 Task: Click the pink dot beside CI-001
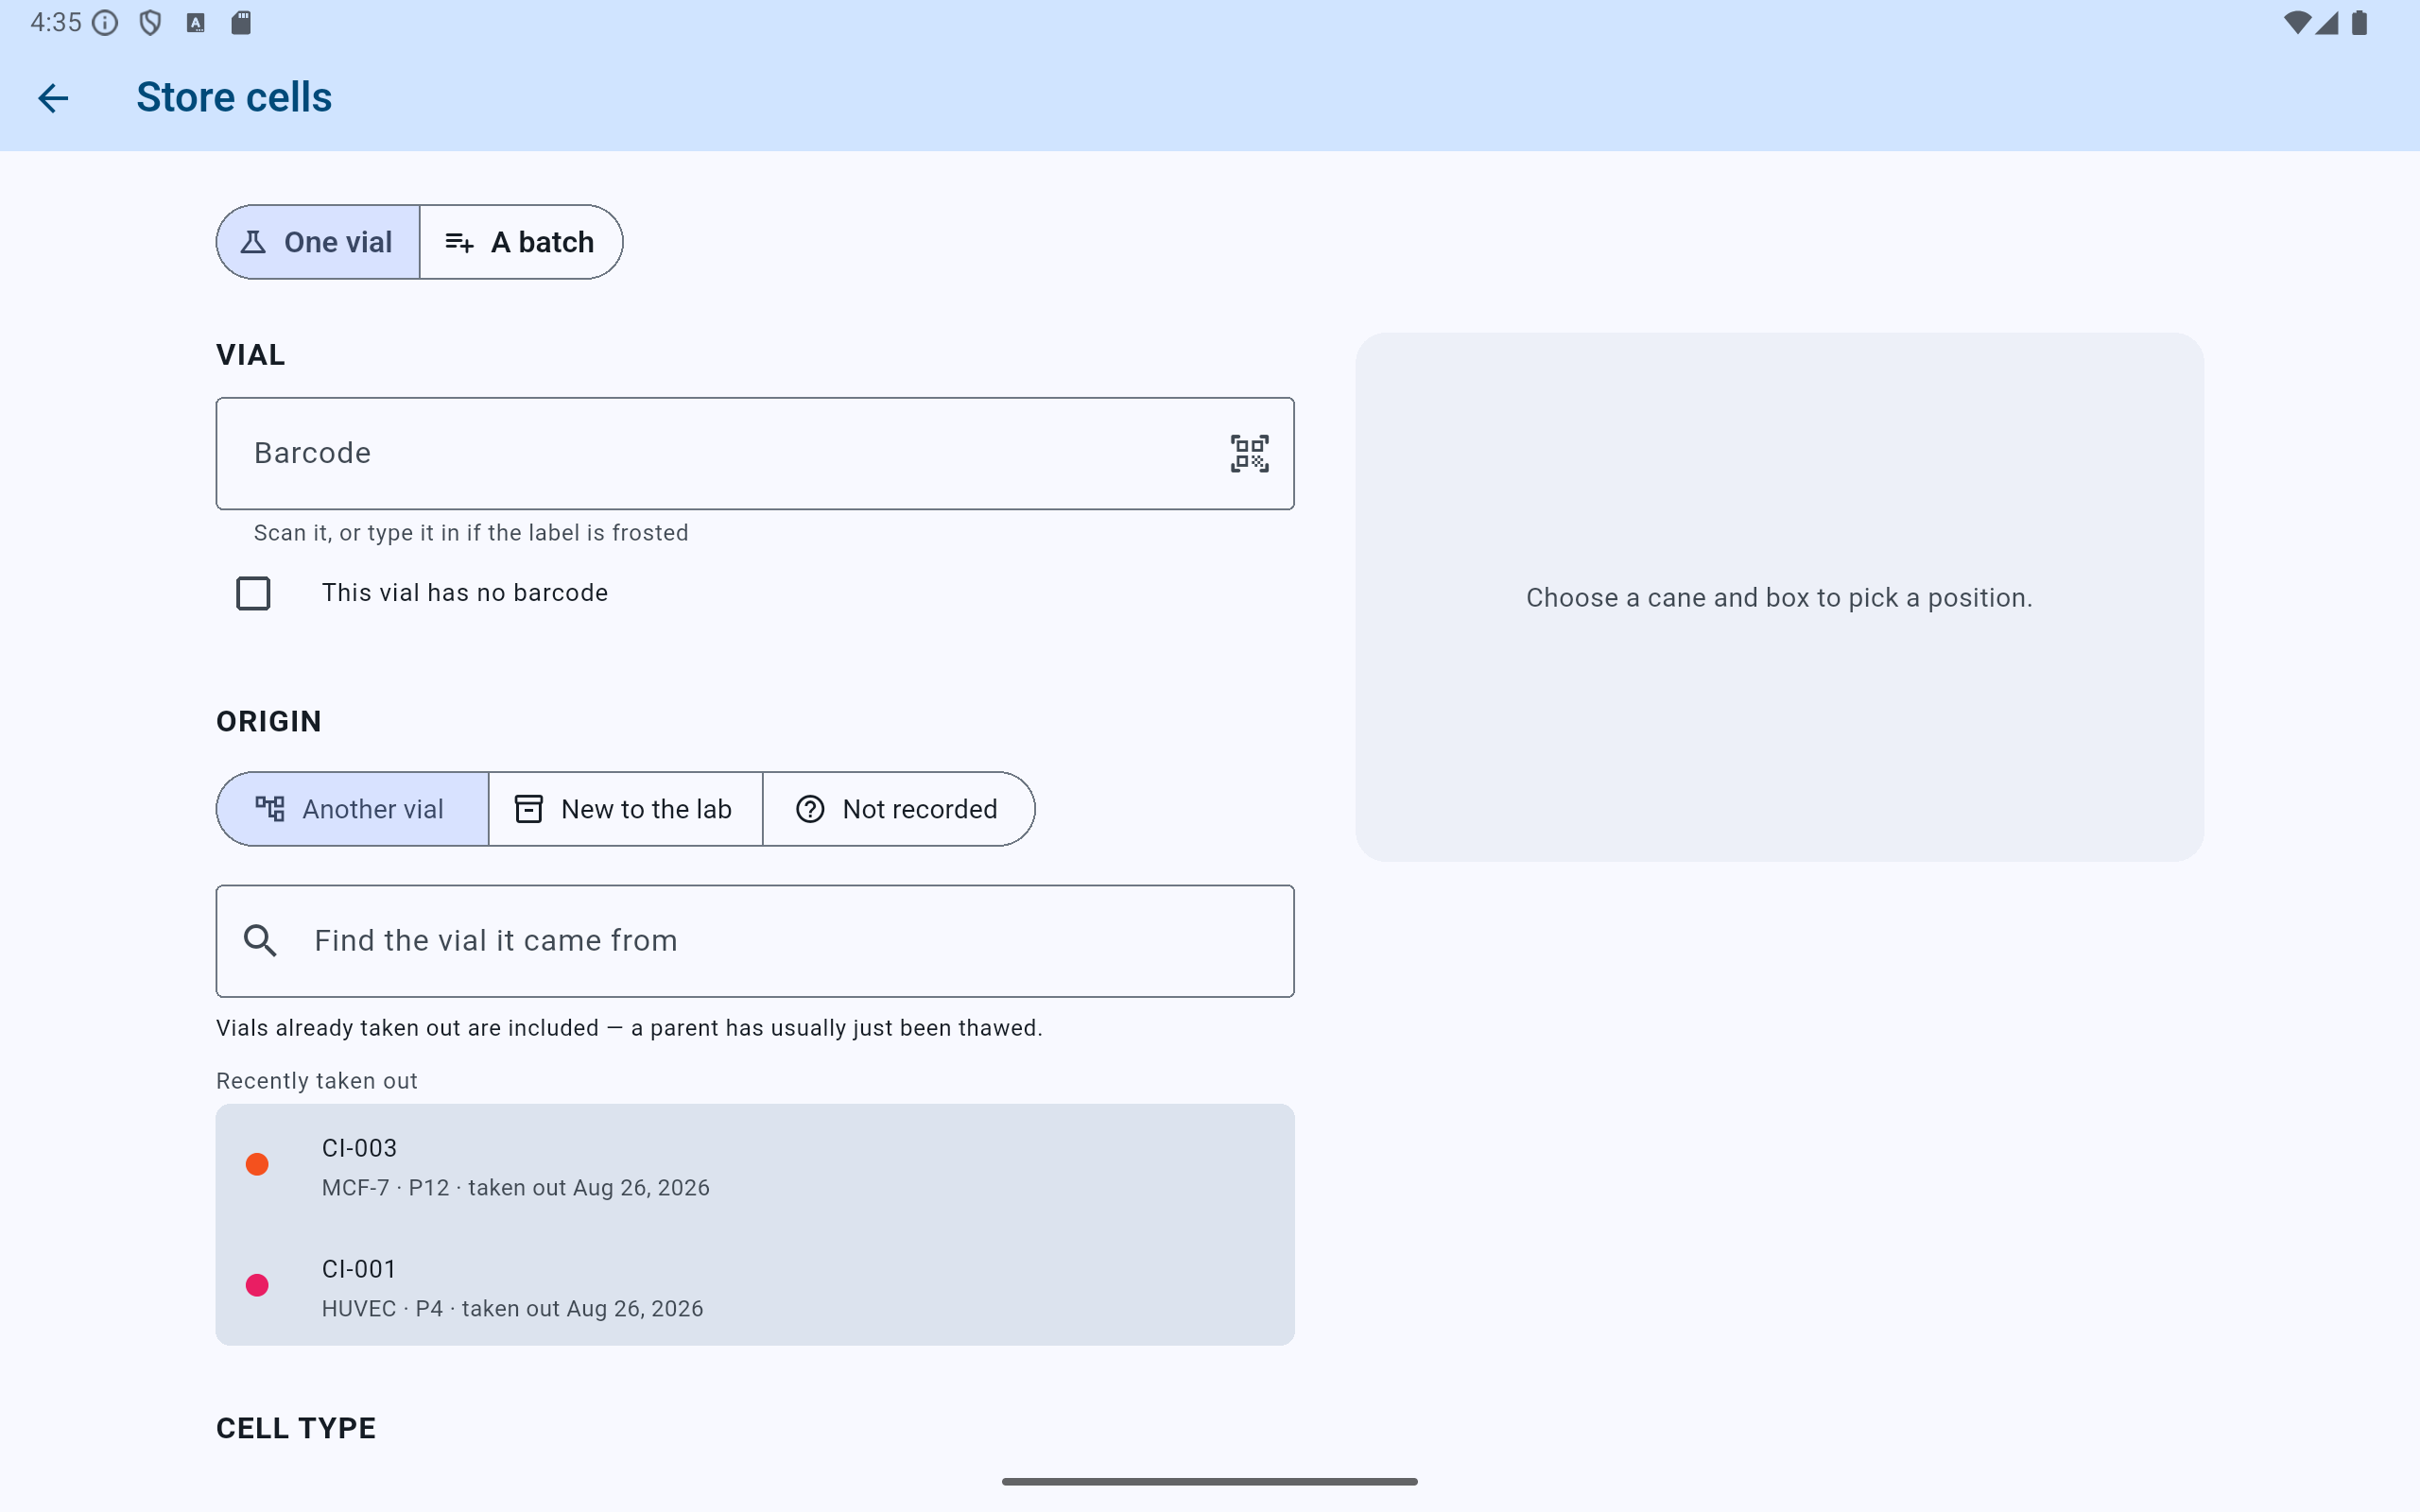coord(257,1286)
